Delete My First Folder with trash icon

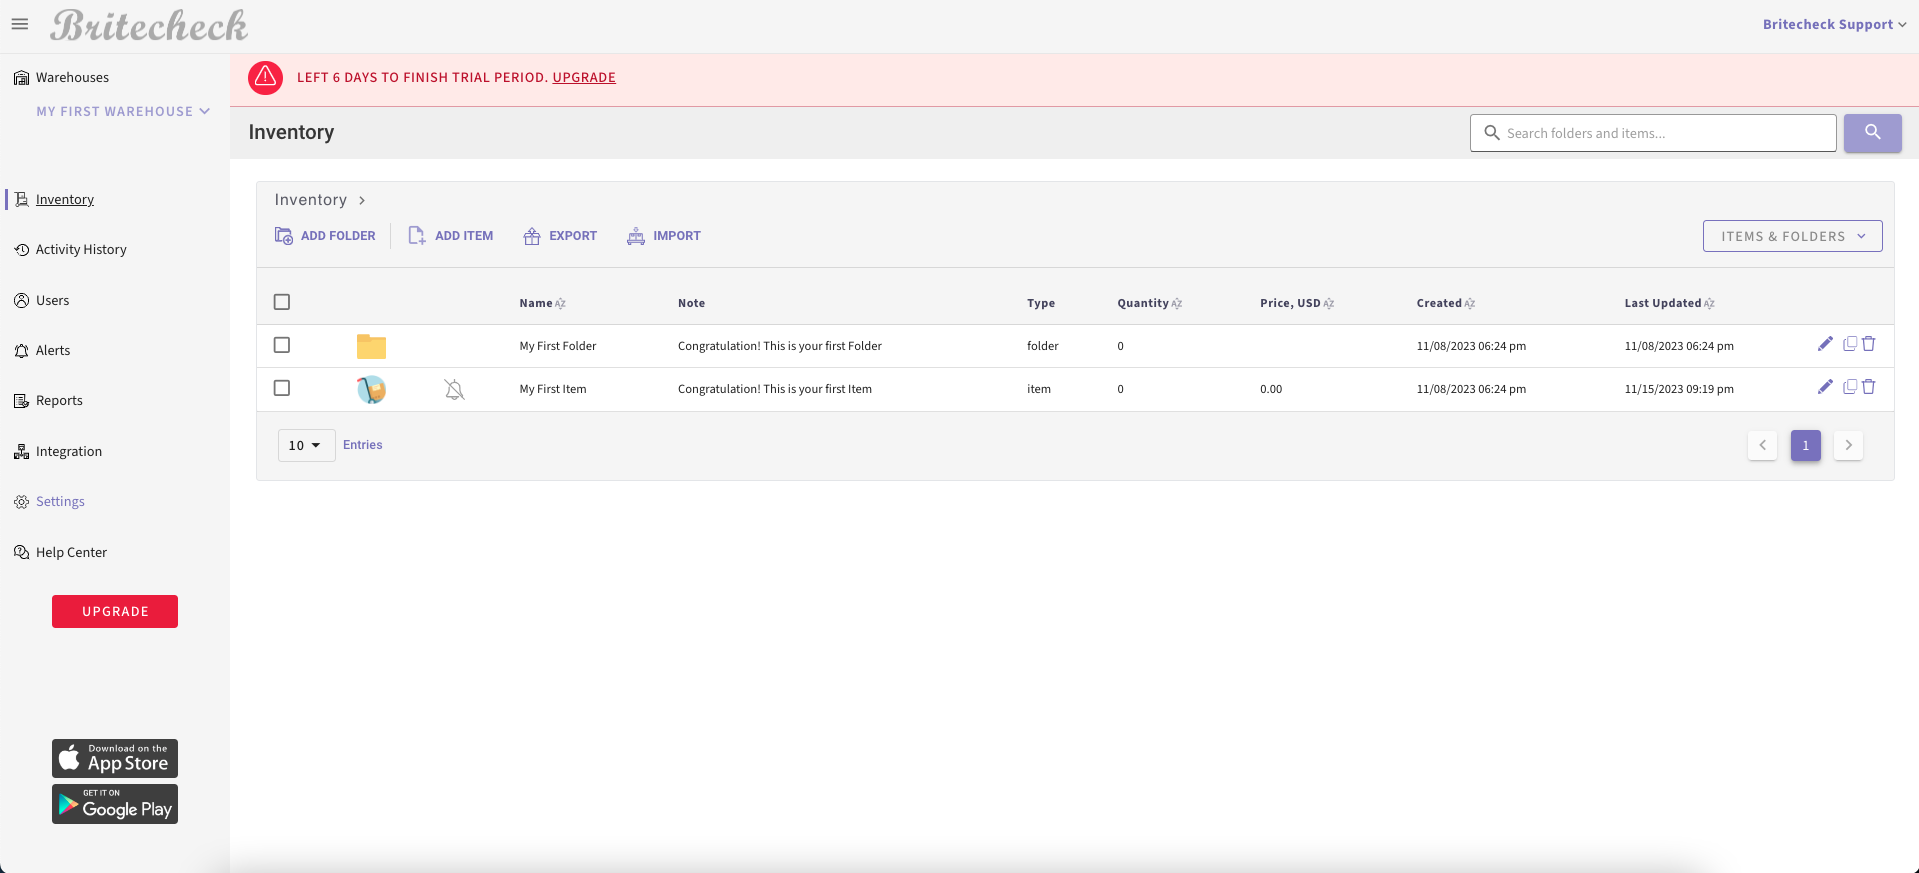pos(1868,344)
